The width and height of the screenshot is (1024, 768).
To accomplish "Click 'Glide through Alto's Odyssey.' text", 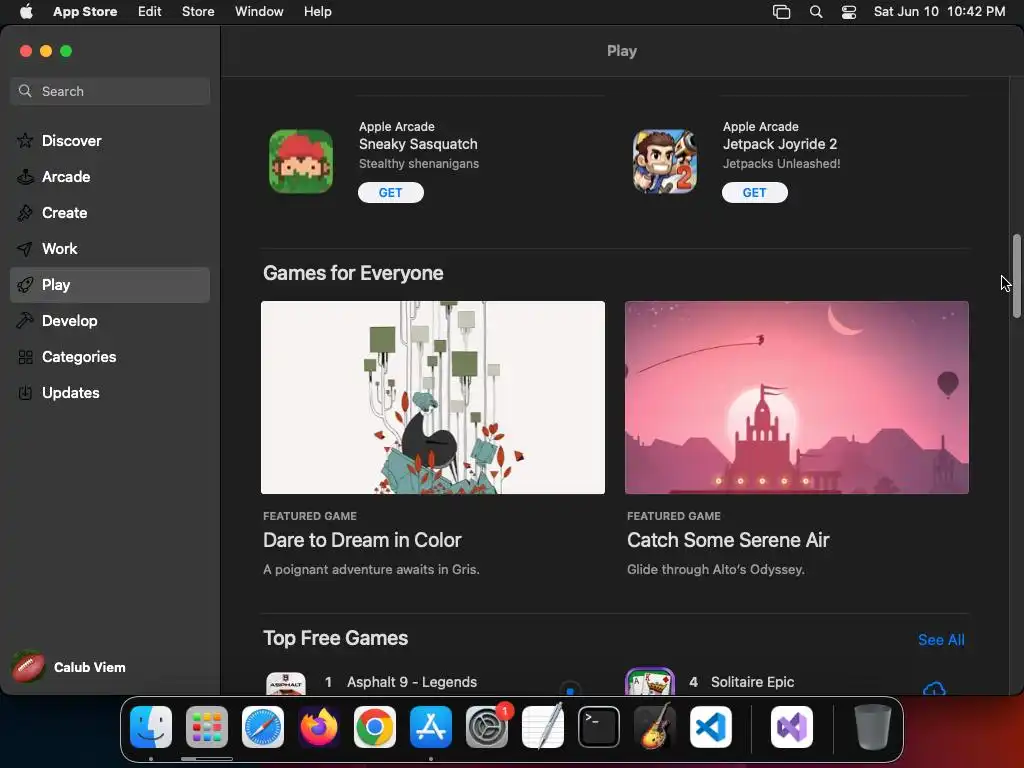I will pos(716,569).
